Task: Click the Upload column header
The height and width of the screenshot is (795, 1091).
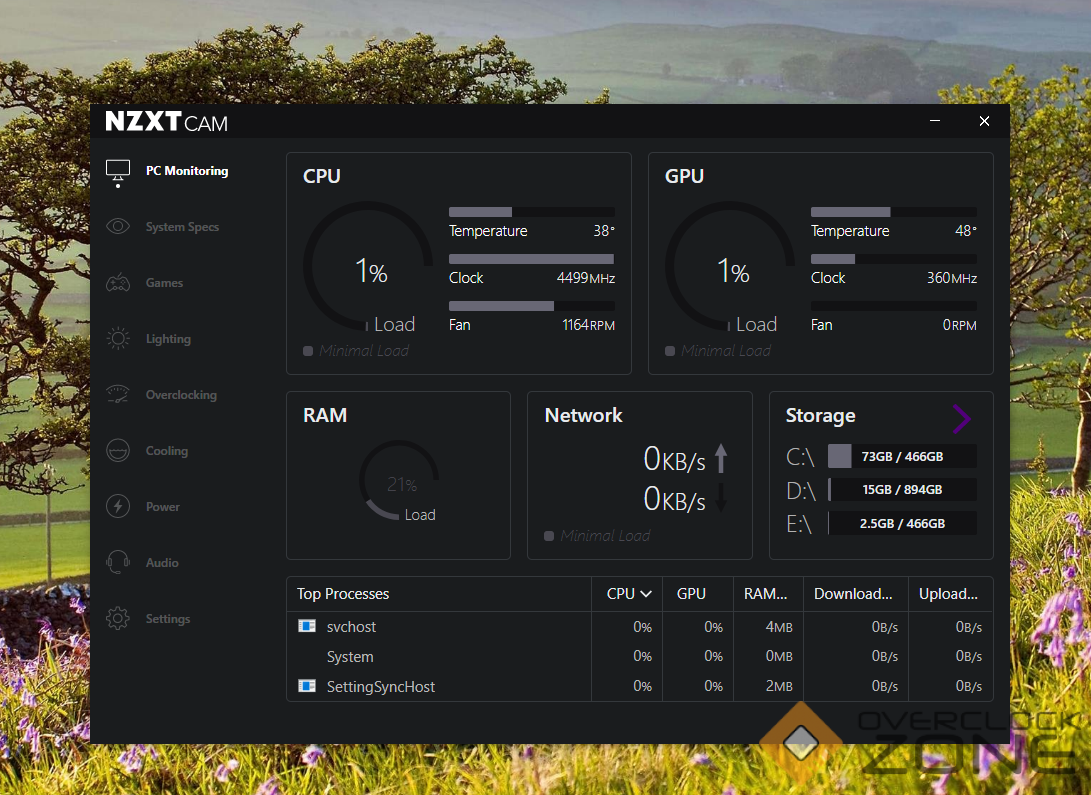Action: [948, 594]
